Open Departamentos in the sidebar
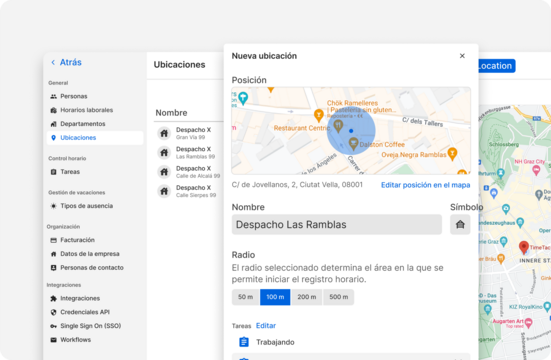 click(83, 124)
